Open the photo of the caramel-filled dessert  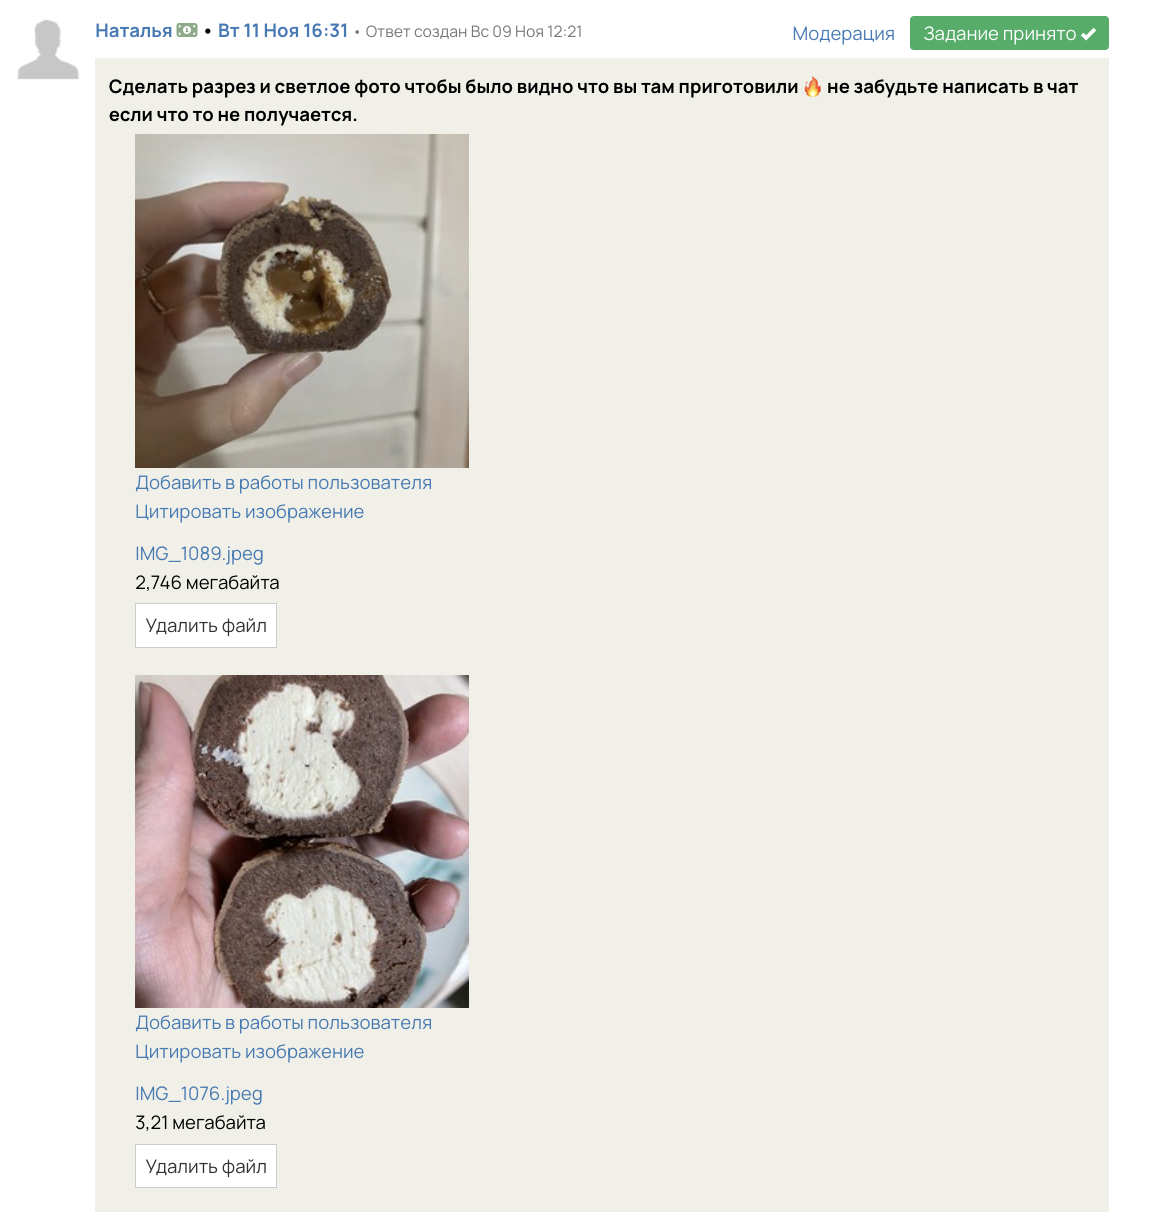coord(302,301)
